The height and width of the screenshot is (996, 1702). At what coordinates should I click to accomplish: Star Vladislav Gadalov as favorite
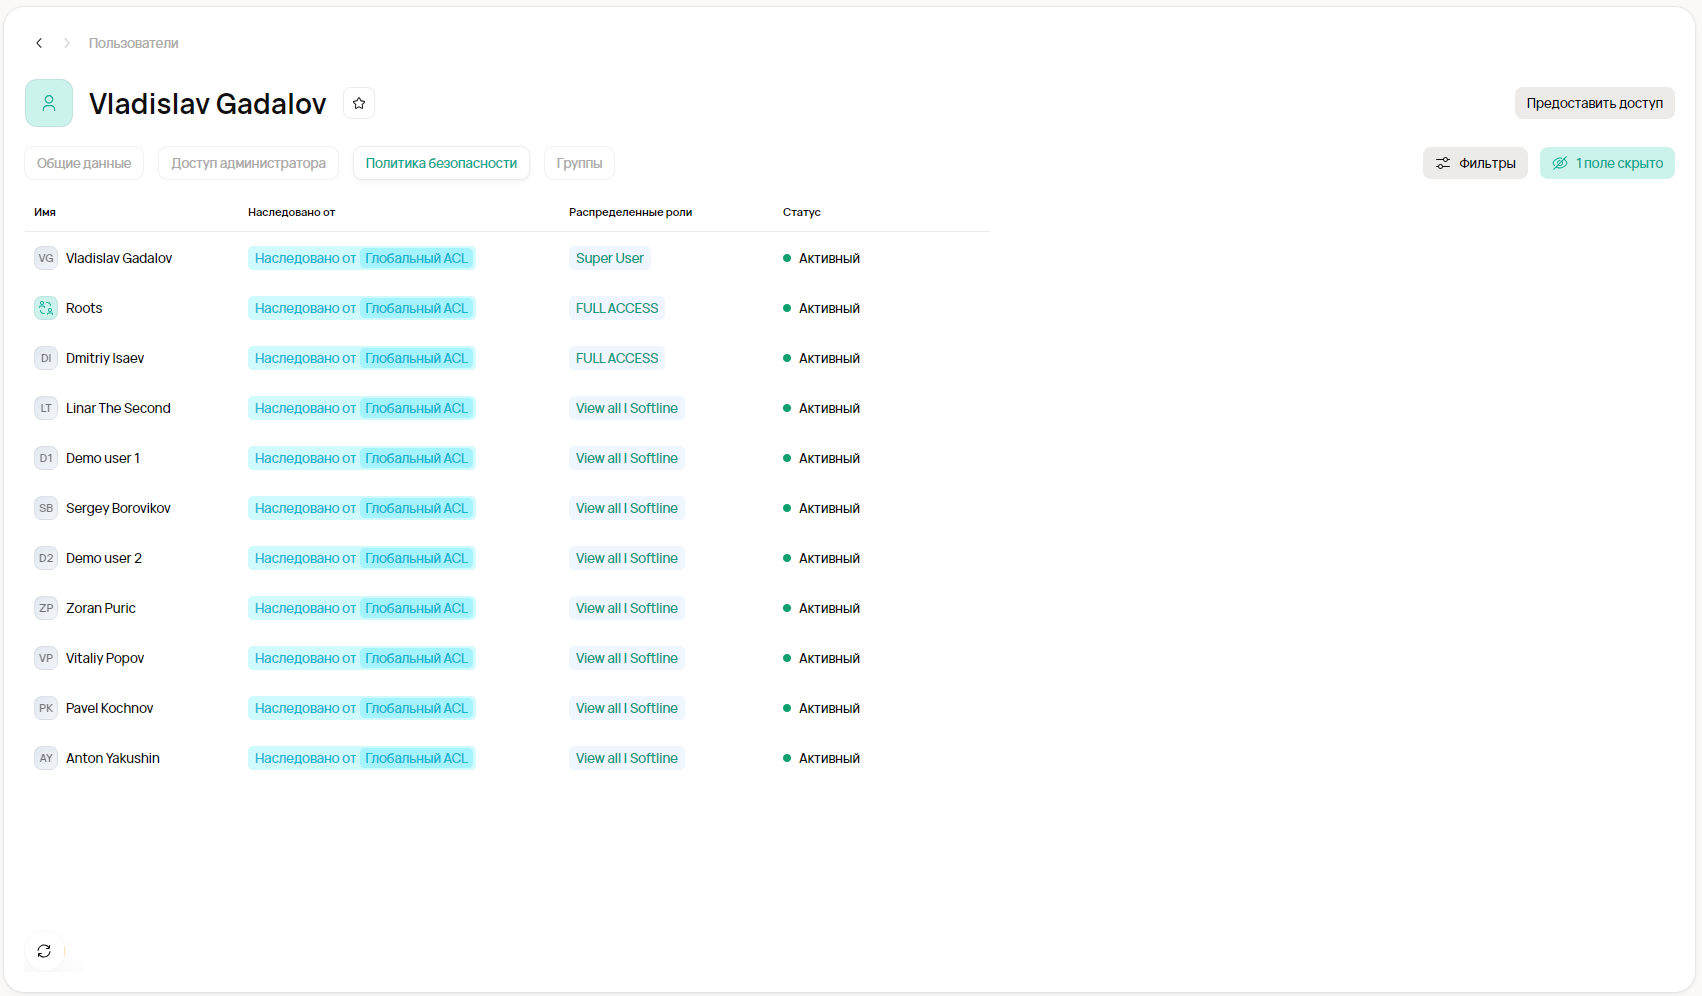pos(359,103)
